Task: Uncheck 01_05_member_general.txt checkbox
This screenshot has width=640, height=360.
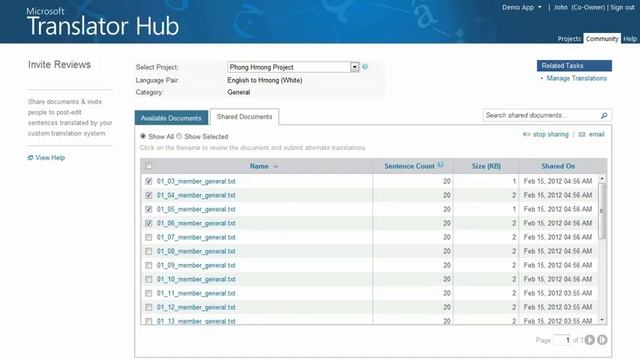Action: [149, 209]
